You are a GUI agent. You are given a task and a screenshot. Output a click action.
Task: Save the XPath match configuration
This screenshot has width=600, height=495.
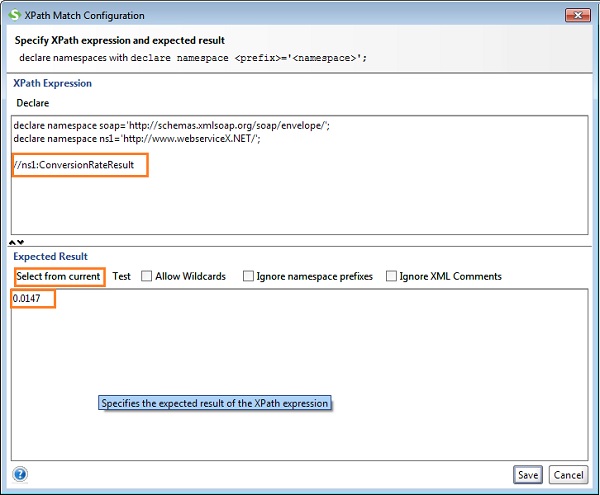(527, 475)
